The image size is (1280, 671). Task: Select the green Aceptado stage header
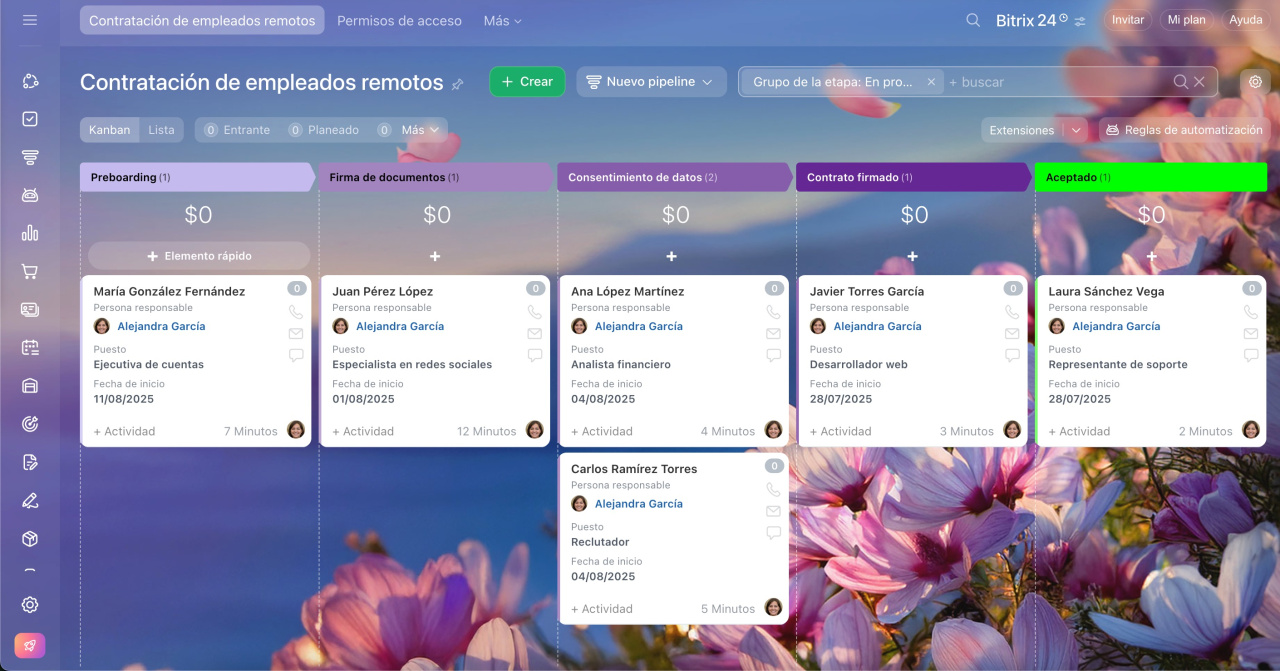tap(1151, 177)
